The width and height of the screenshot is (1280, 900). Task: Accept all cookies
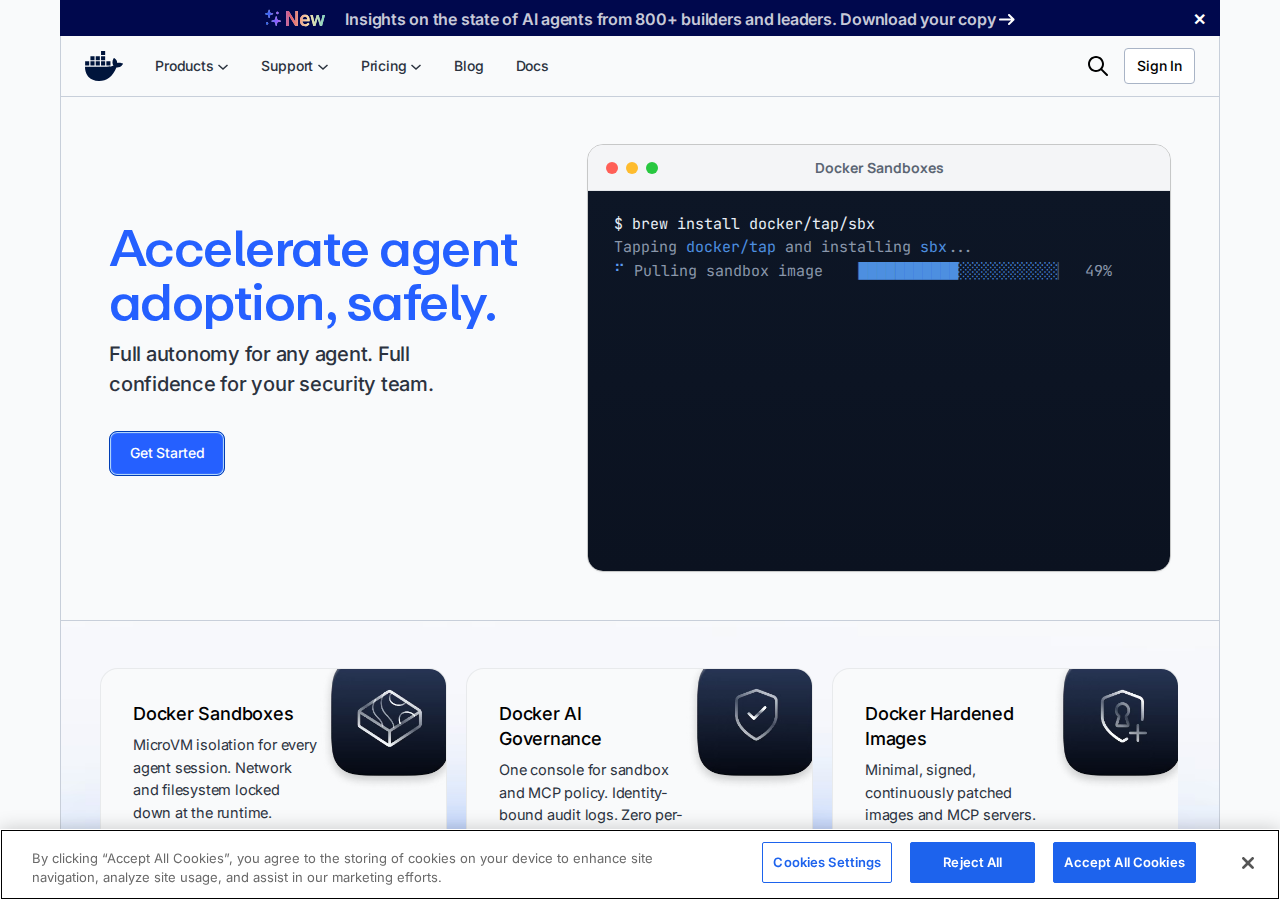(x=1124, y=862)
